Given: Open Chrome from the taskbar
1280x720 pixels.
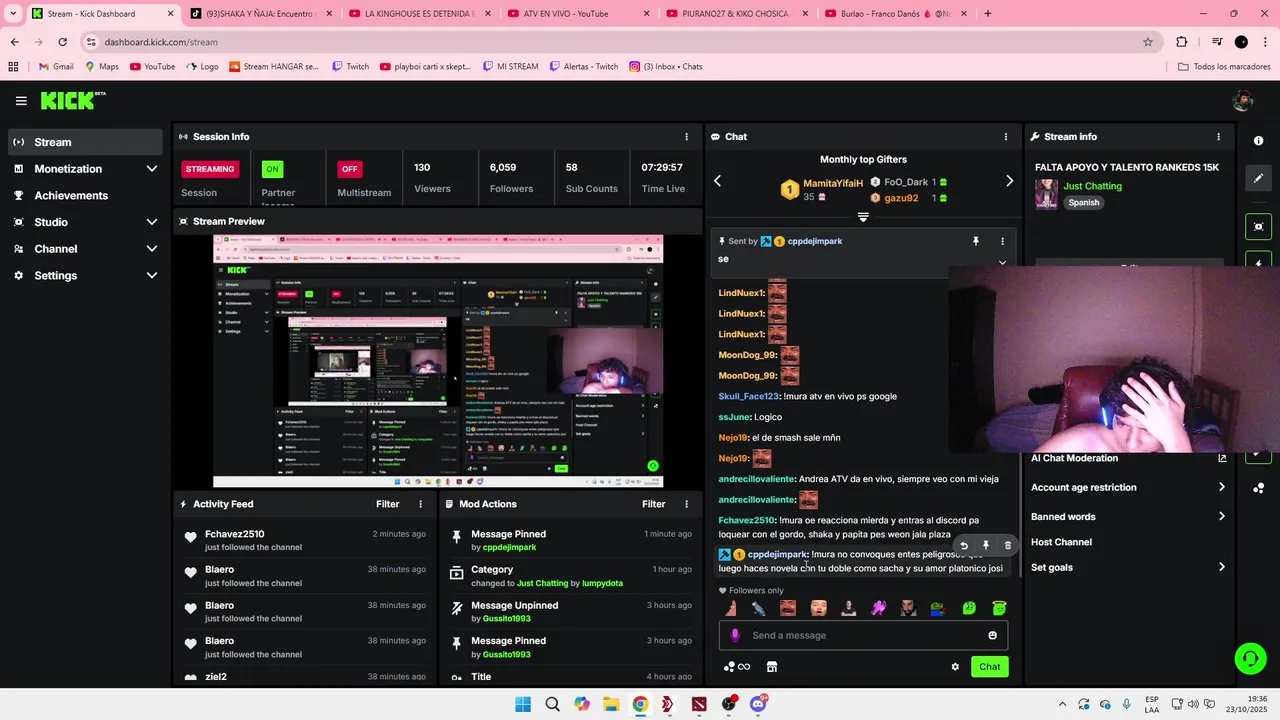Looking at the screenshot, I should click(640, 704).
